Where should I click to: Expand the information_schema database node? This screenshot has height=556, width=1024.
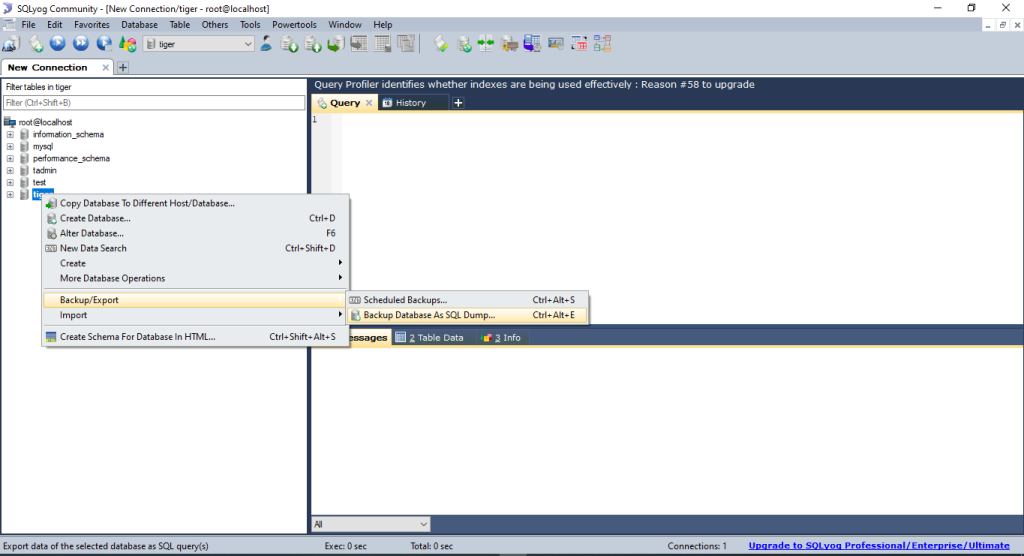pos(10,135)
